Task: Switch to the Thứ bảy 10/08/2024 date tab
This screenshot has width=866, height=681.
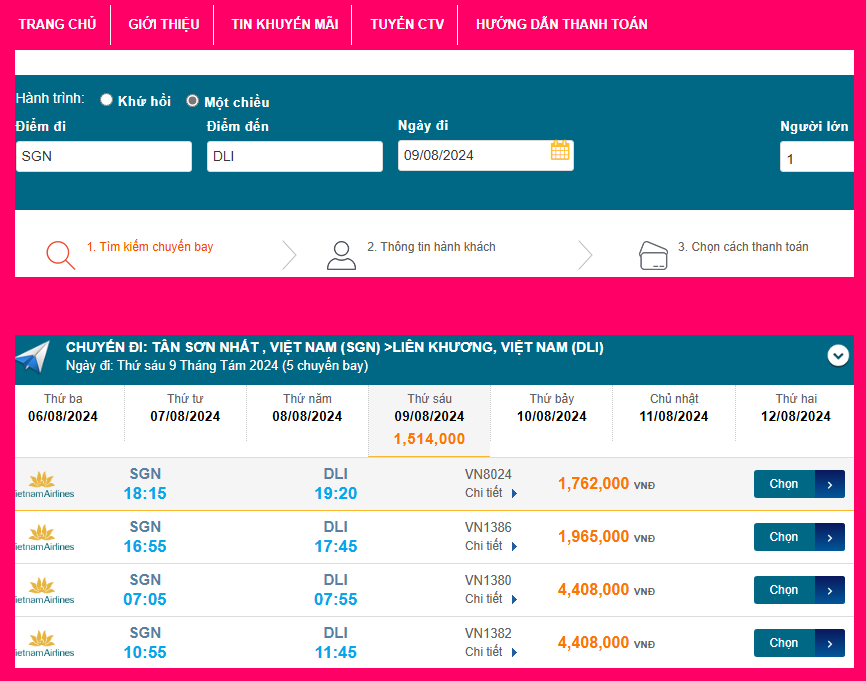Action: 552,409
